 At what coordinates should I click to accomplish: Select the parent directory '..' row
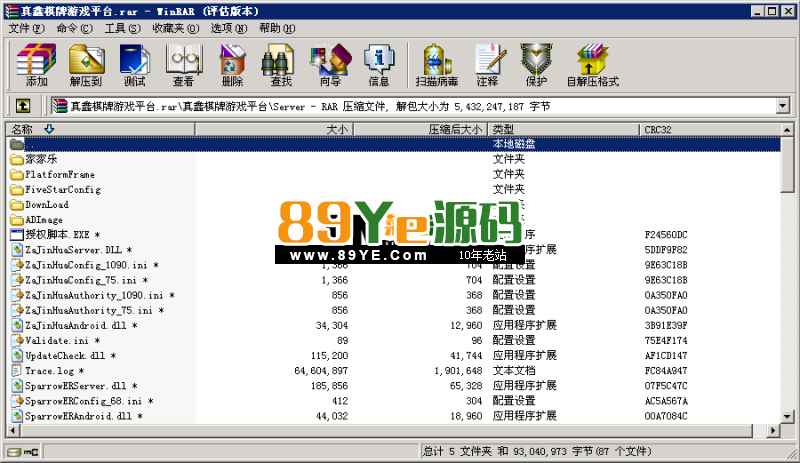coord(393,144)
